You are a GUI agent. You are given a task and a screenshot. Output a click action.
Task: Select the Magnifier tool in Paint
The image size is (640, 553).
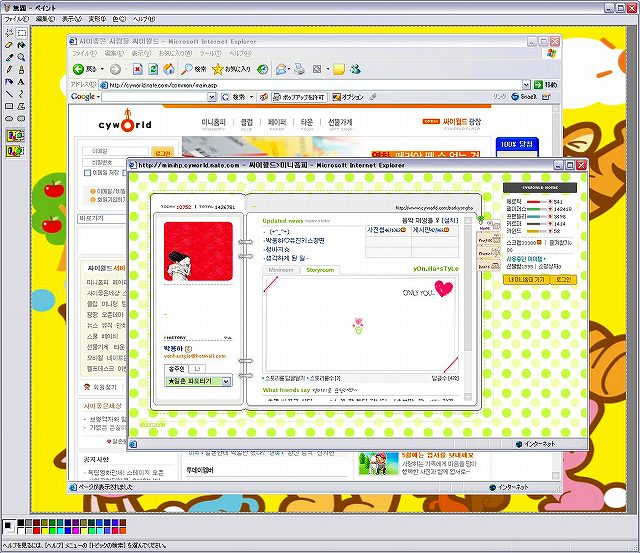click(x=22, y=58)
